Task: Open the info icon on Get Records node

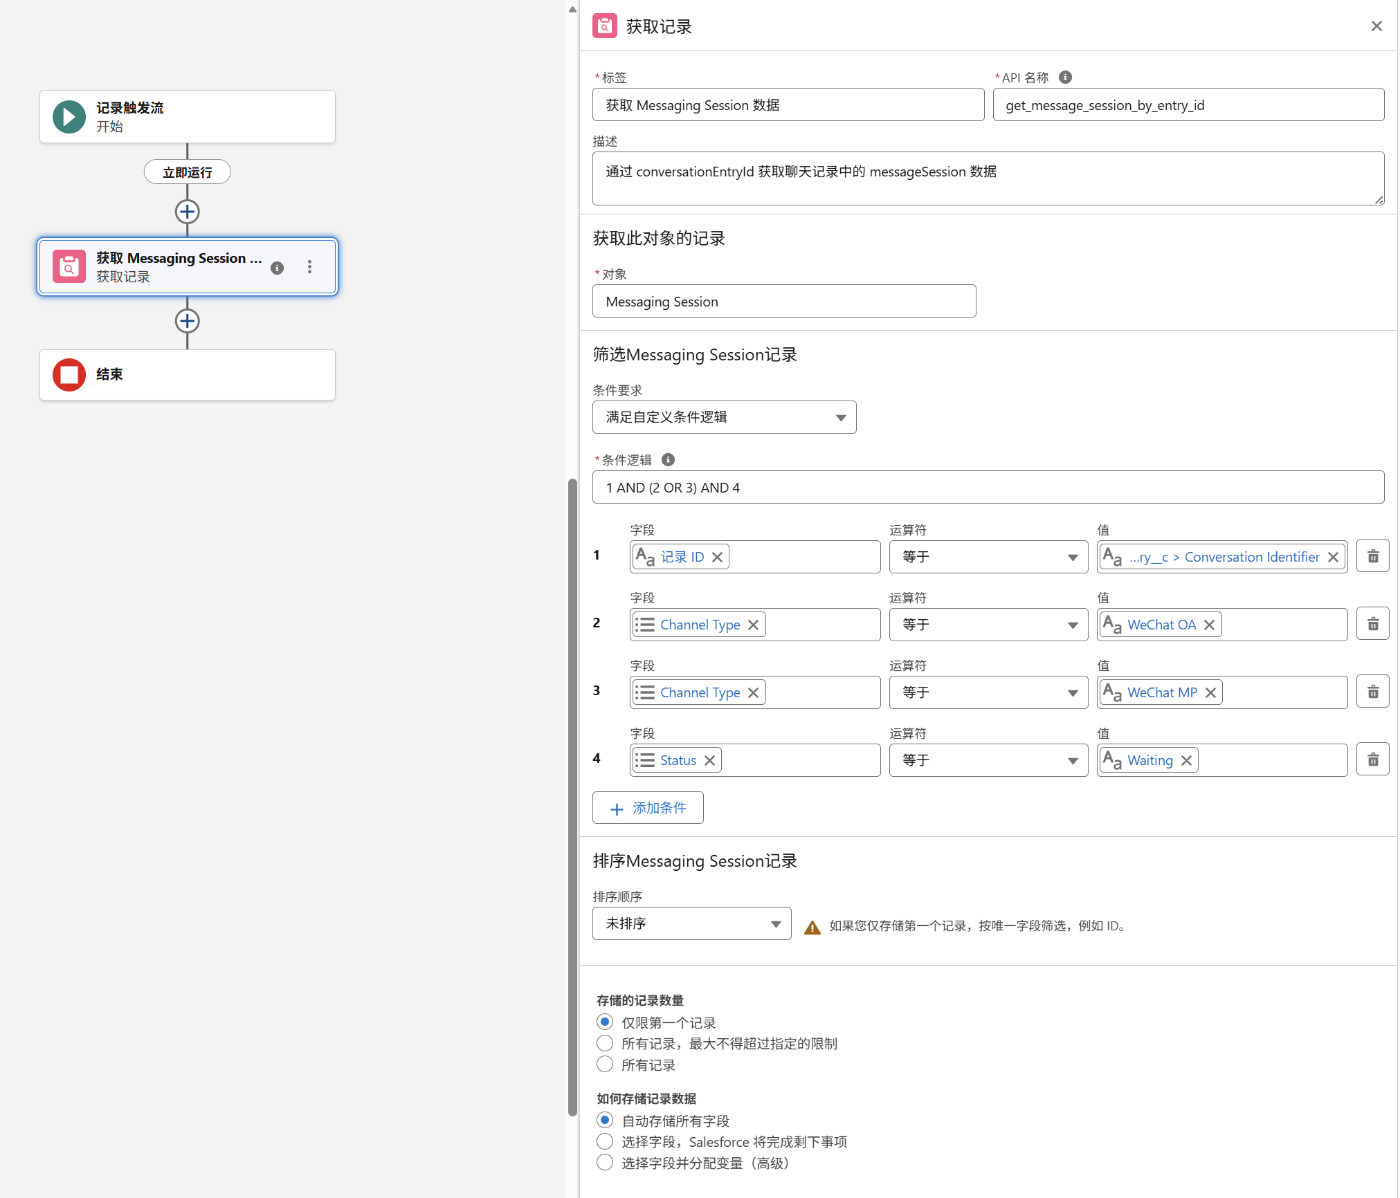Action: [277, 268]
